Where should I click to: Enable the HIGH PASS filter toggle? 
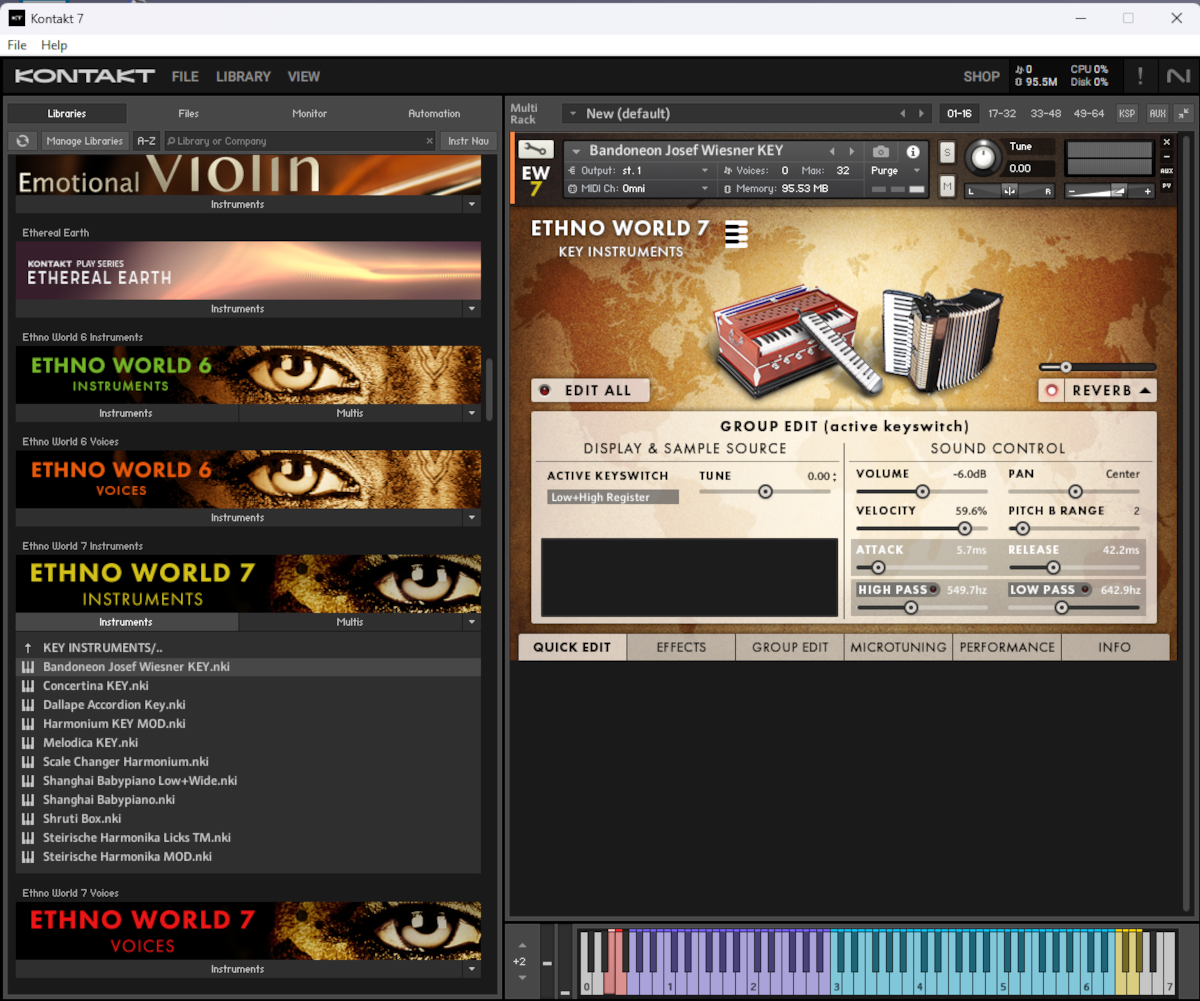tap(933, 590)
